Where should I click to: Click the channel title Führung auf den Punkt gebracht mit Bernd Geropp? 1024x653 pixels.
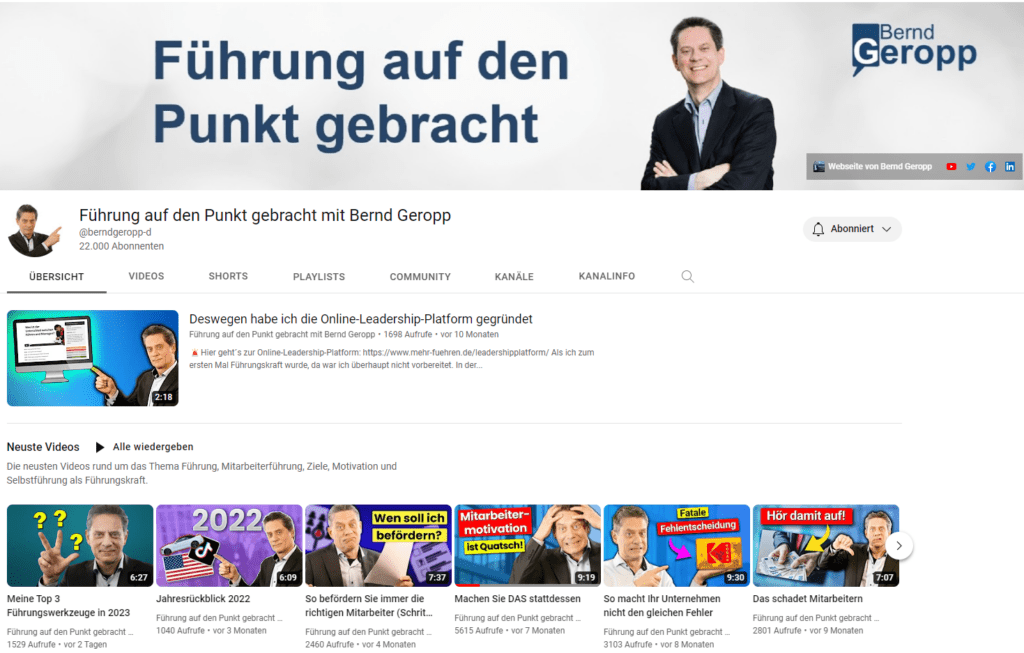pyautogui.click(x=265, y=215)
